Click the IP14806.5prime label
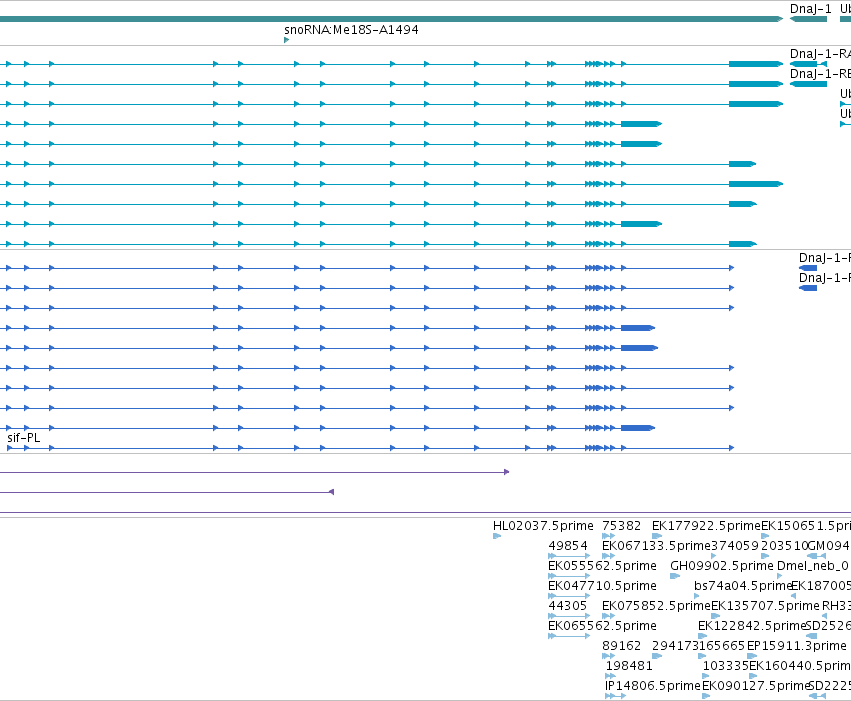The image size is (851, 701). coord(653,686)
